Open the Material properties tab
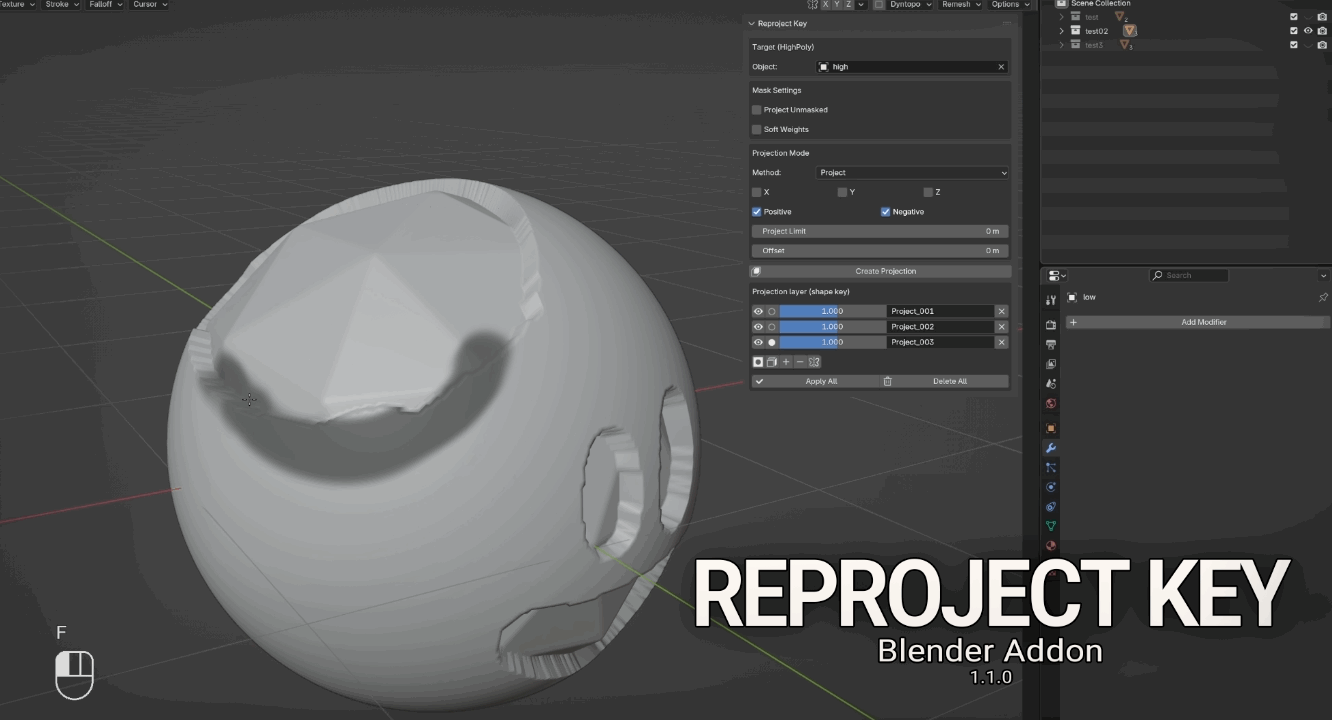The image size is (1332, 720). point(1051,546)
